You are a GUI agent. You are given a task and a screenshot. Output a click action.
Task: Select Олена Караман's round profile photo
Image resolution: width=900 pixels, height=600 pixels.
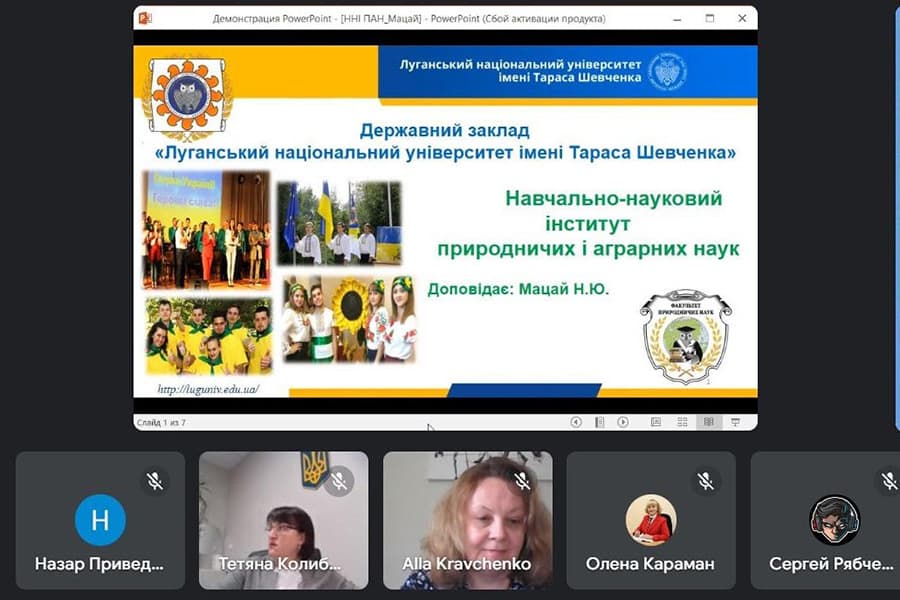651,520
